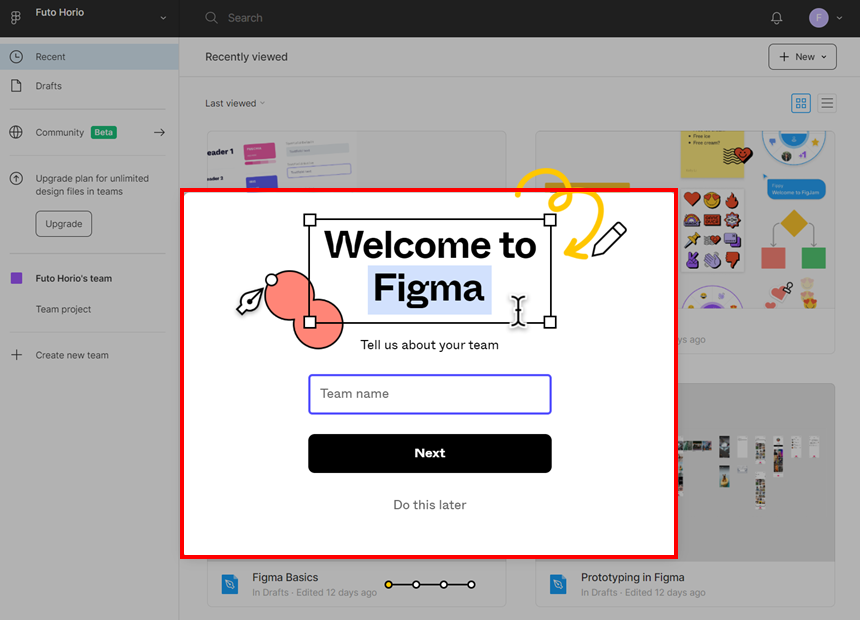Open Prototyping in Figma file

click(x=632, y=577)
